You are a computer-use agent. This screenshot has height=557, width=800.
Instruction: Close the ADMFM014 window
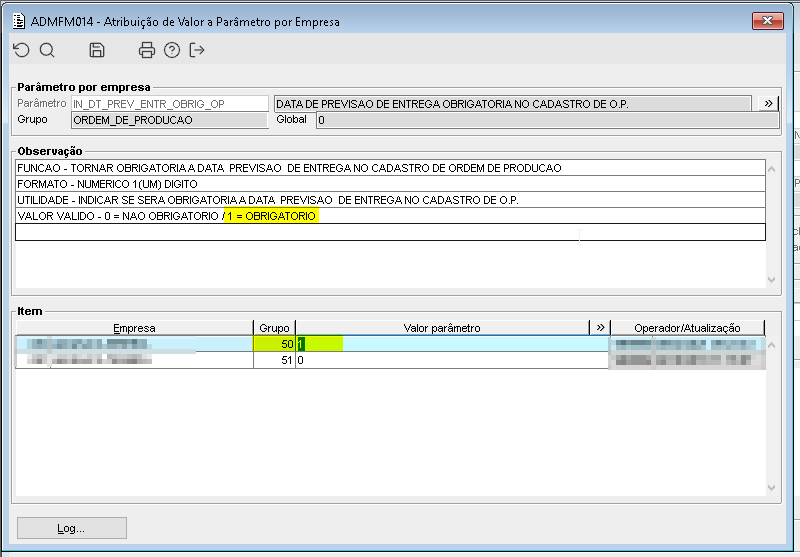[x=767, y=21]
